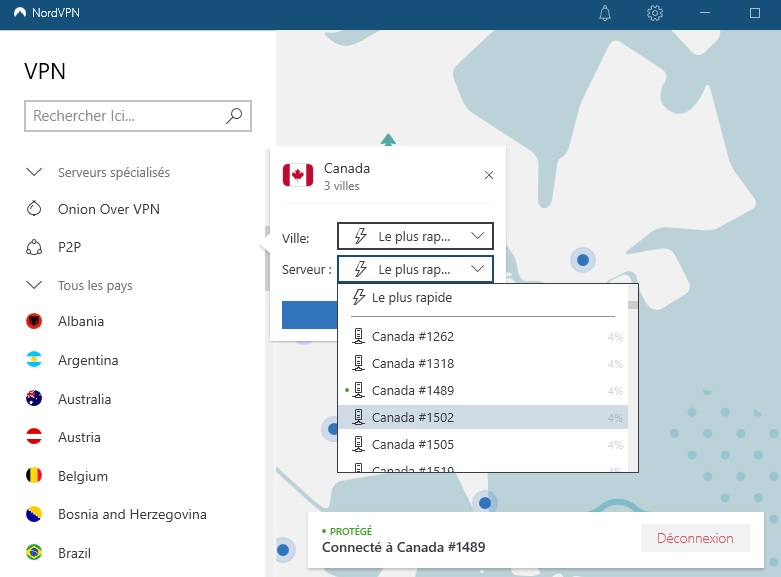The image size is (781, 577).
Task: Click the Belgium flag icon
Action: 34,475
